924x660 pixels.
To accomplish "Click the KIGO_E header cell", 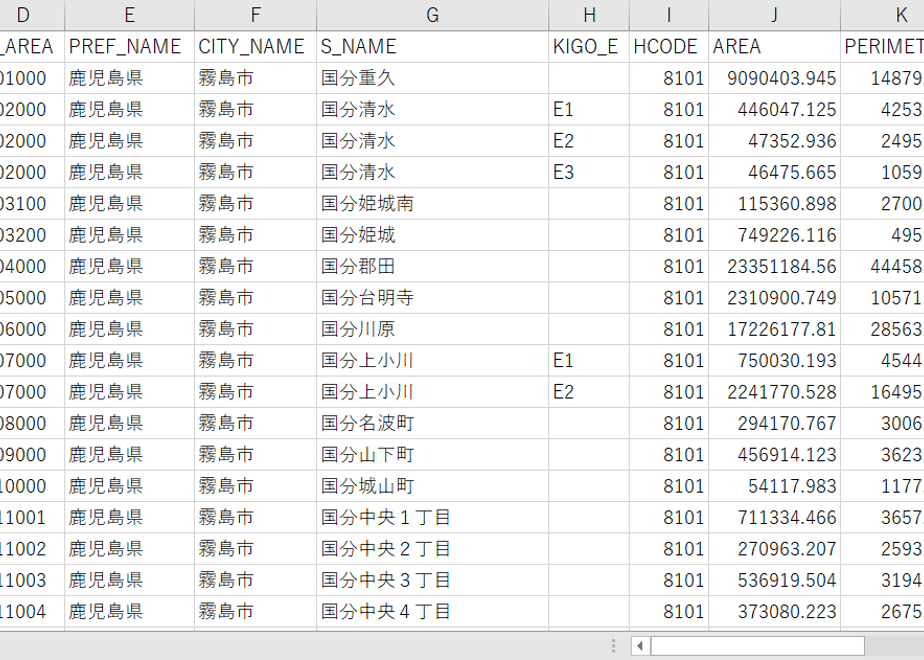I will 589,47.
